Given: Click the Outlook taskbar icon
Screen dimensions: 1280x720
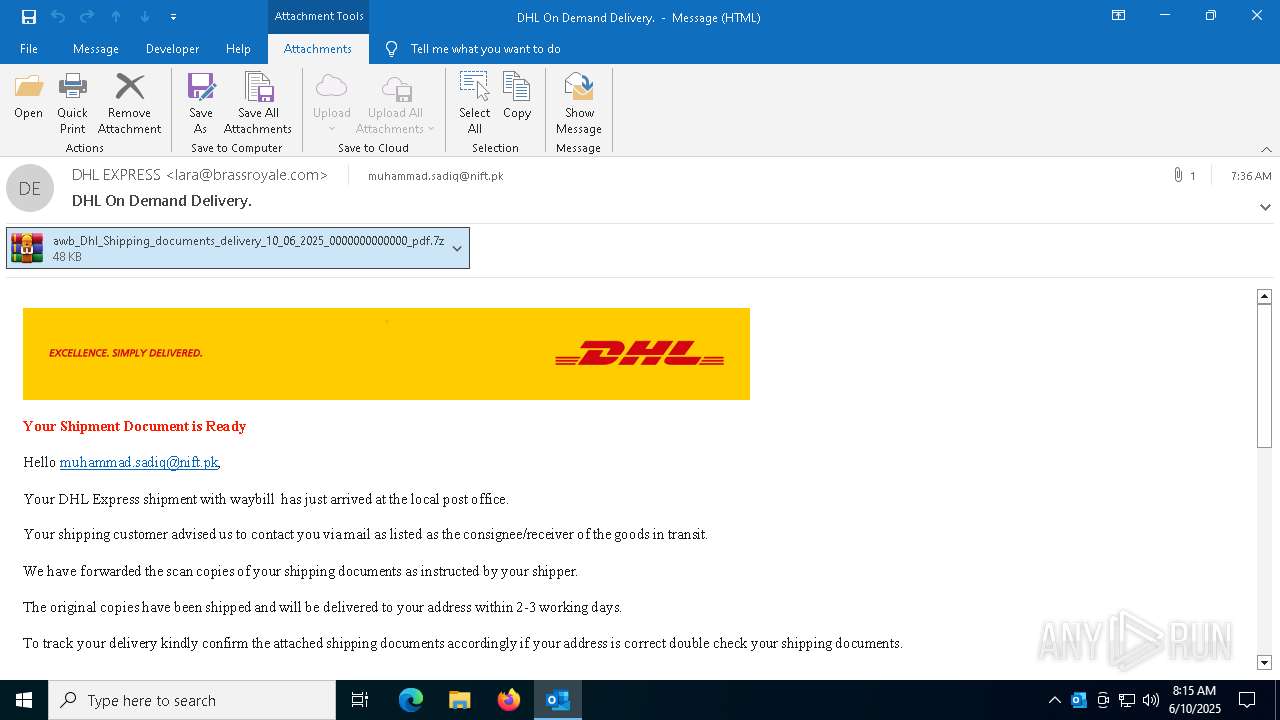Looking at the screenshot, I should (557, 700).
